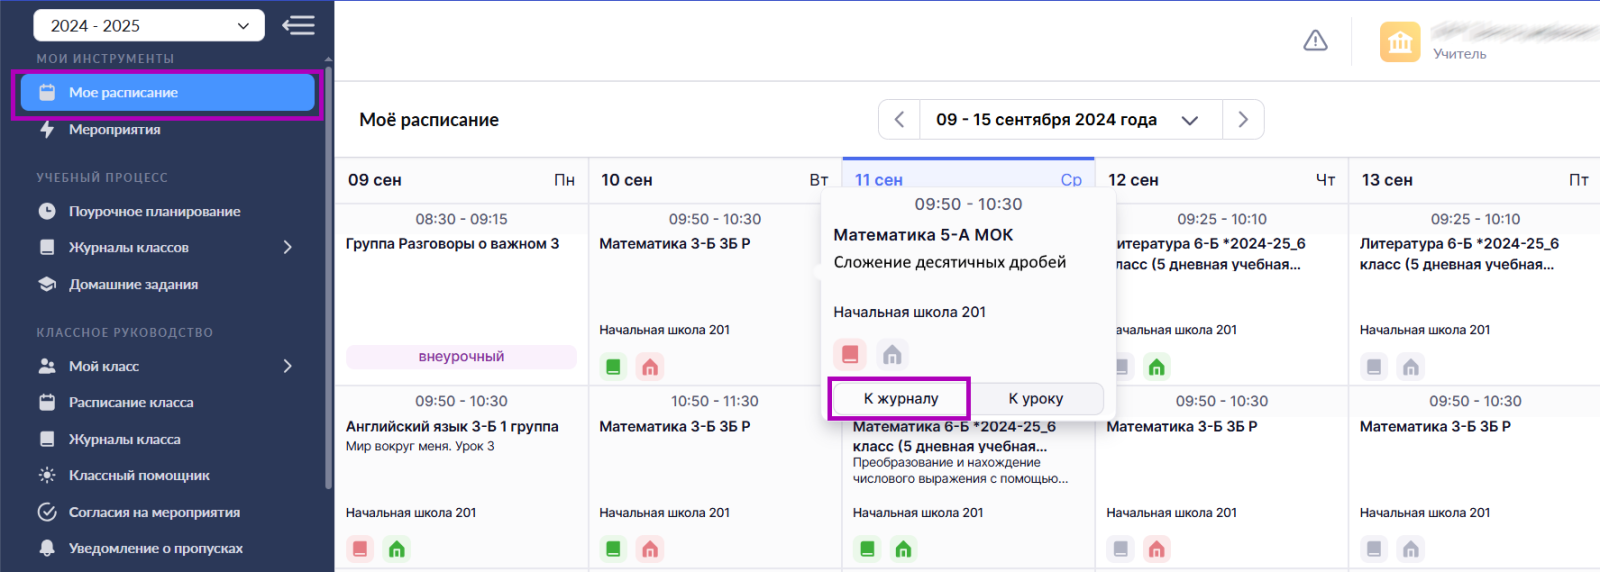Click red house icon on 12 сен 09:50 Математика lesson
Screen dimensions: 1600x572
click(x=1157, y=549)
